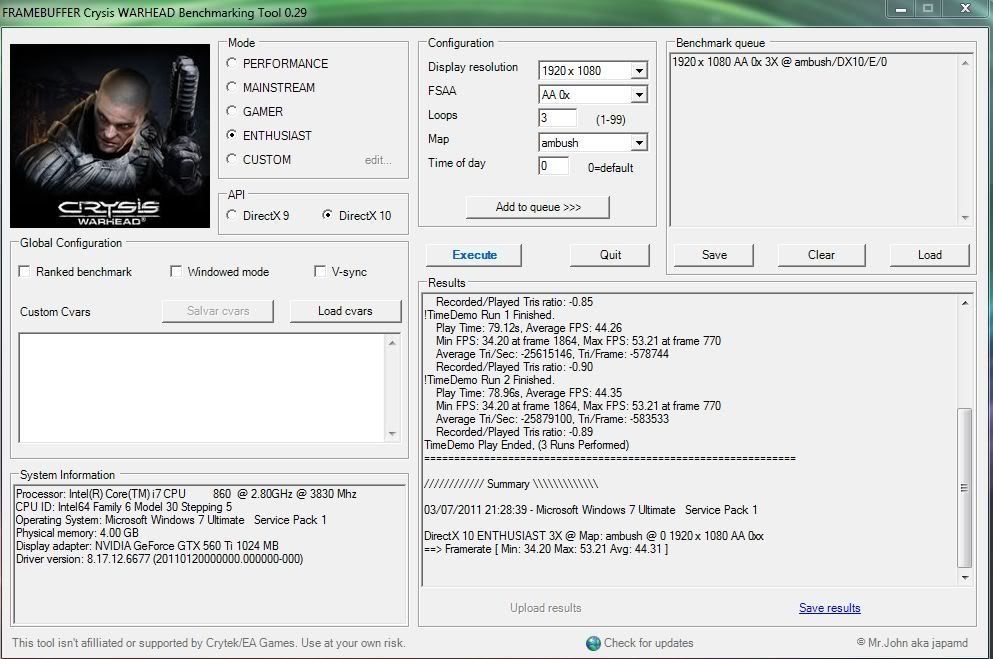Viewport: 993px width, 659px height.
Task: Click the Custom Cvars box scroll-up arrow
Action: point(392,342)
